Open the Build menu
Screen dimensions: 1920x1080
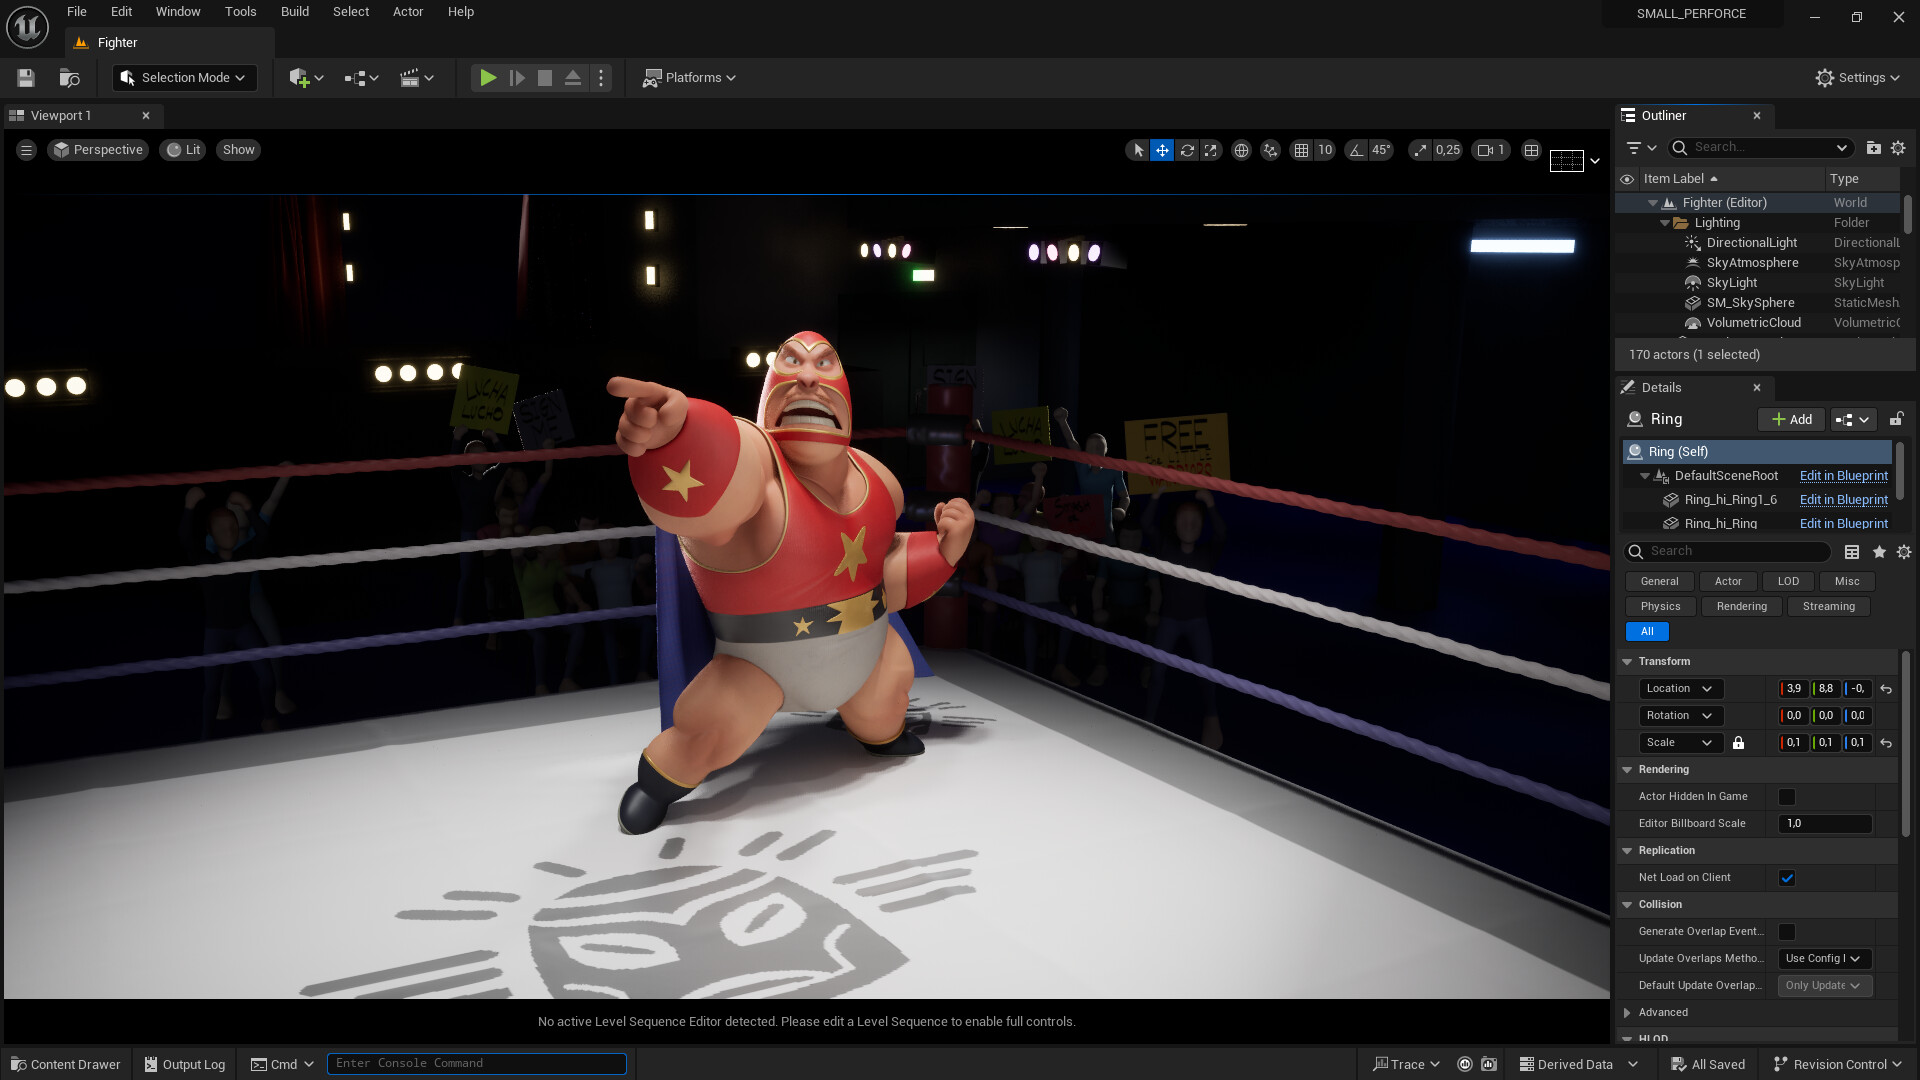coord(294,12)
